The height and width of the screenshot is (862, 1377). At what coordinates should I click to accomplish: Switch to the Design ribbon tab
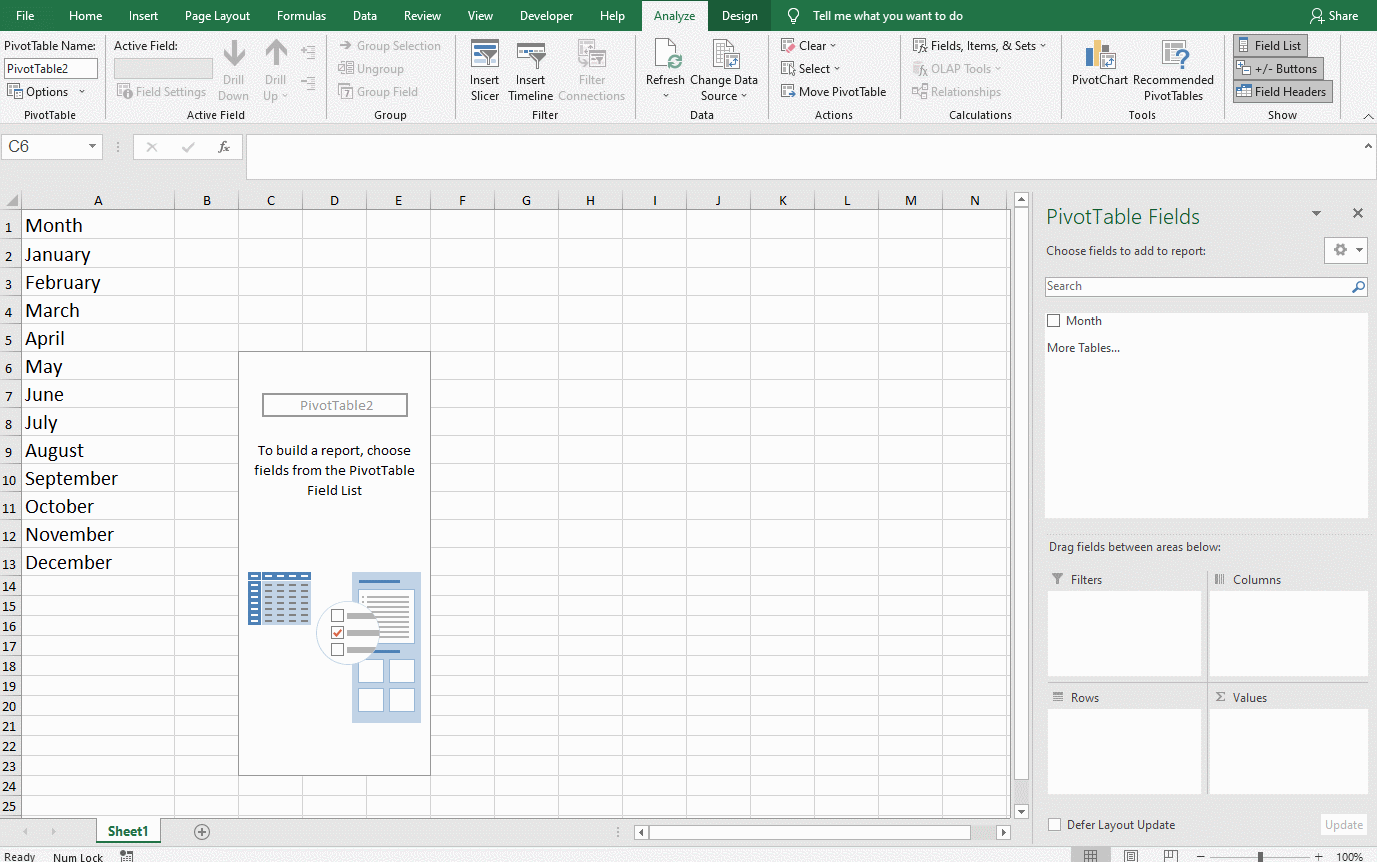click(x=739, y=15)
